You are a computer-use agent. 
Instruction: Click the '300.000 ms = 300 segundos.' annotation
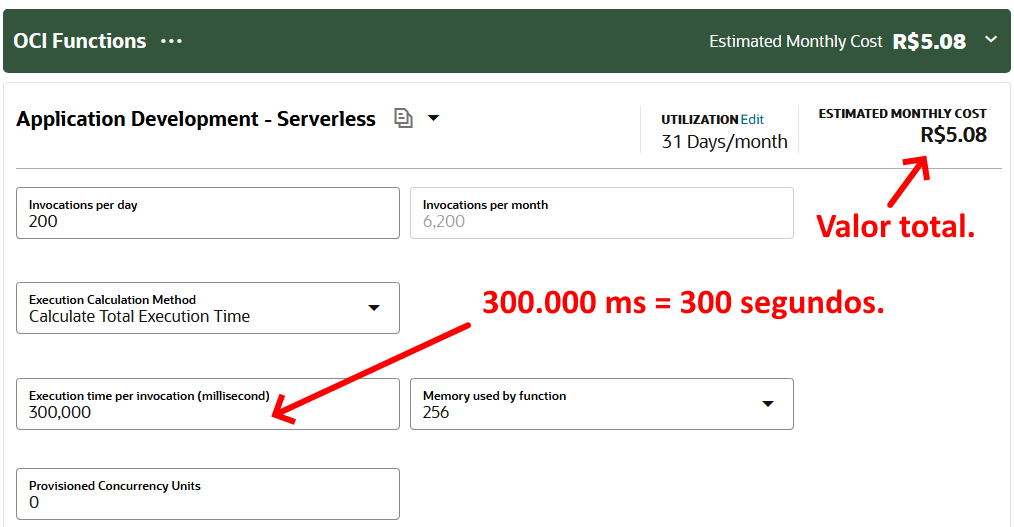(683, 302)
